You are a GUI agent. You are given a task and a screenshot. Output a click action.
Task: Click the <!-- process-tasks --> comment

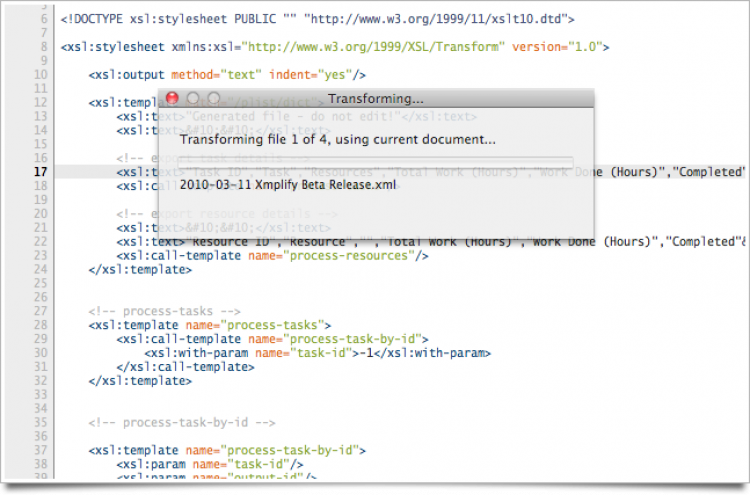coord(165,311)
